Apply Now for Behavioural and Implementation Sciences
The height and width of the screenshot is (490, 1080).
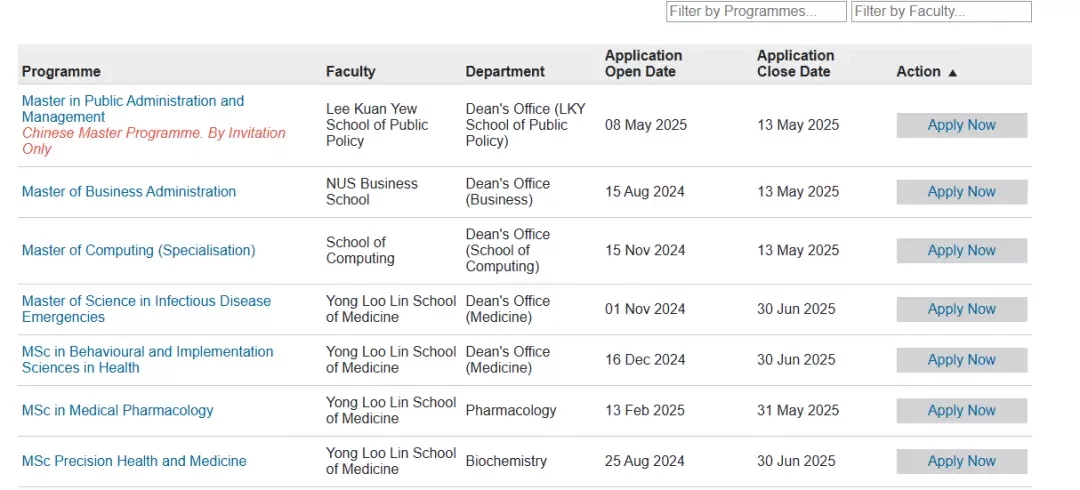tap(962, 360)
